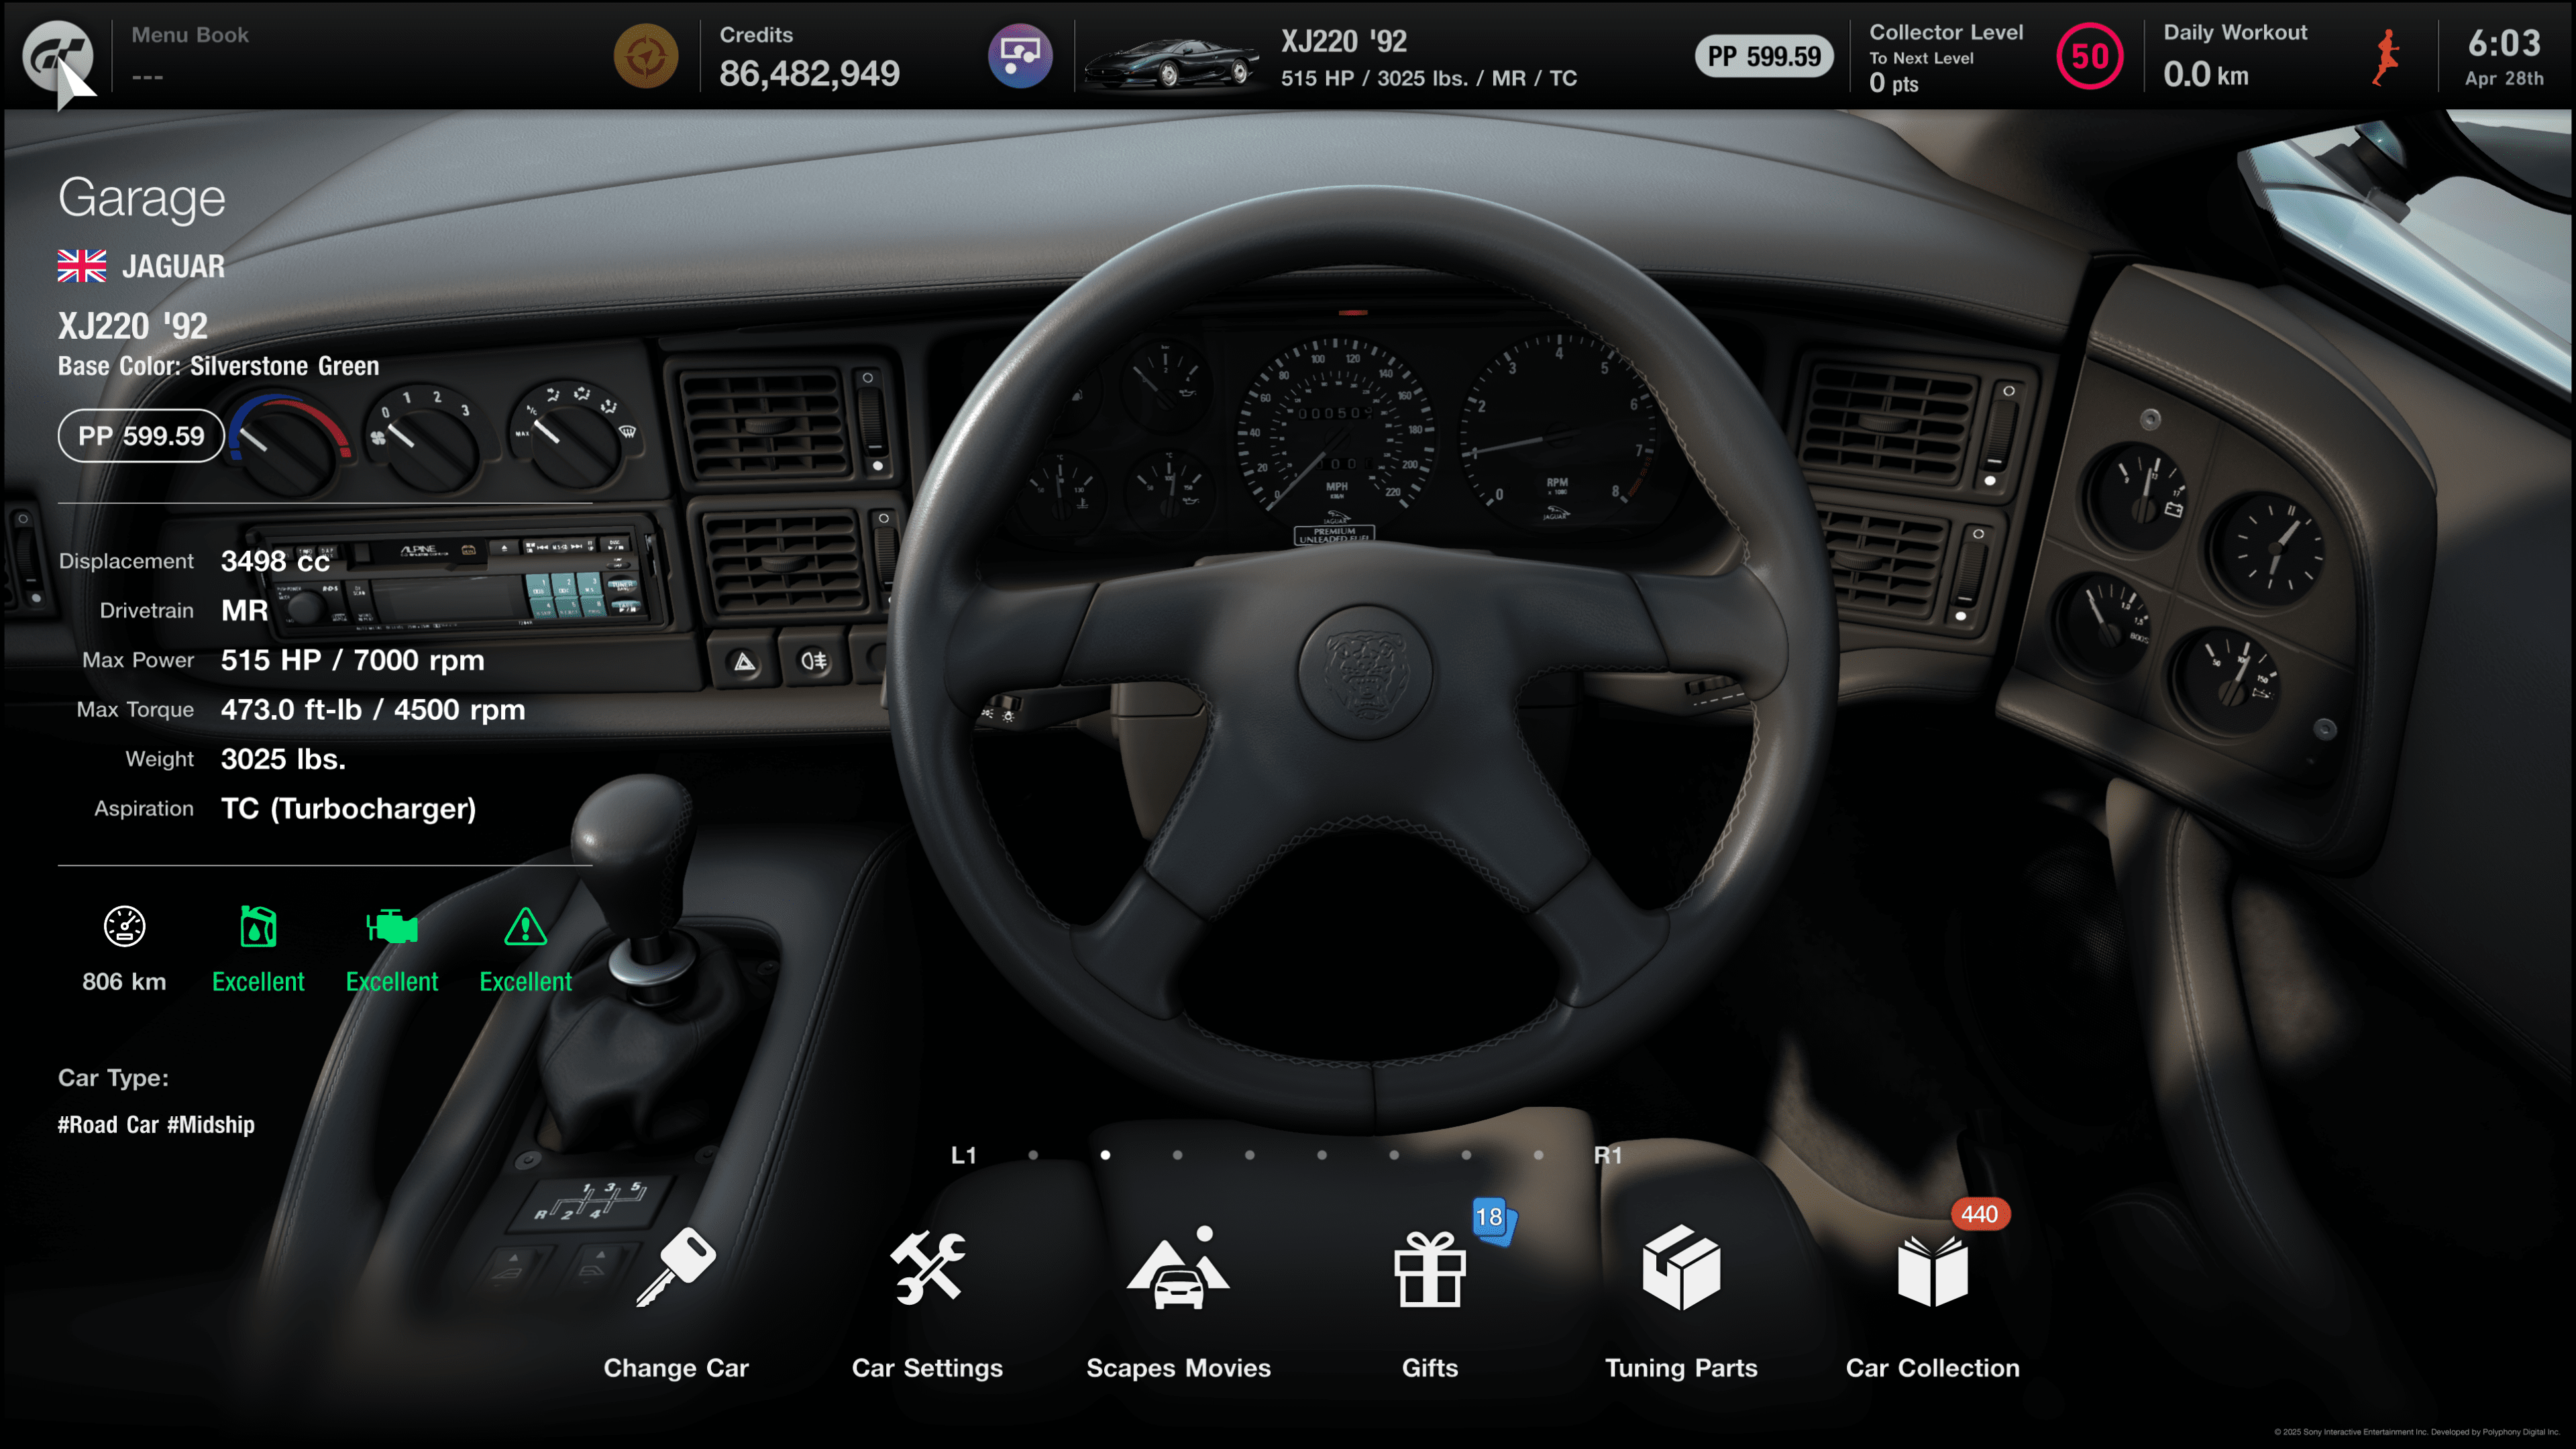Click the garage panel PP 599.59 pill
The width and height of the screenshot is (2576, 1449).
[x=141, y=436]
